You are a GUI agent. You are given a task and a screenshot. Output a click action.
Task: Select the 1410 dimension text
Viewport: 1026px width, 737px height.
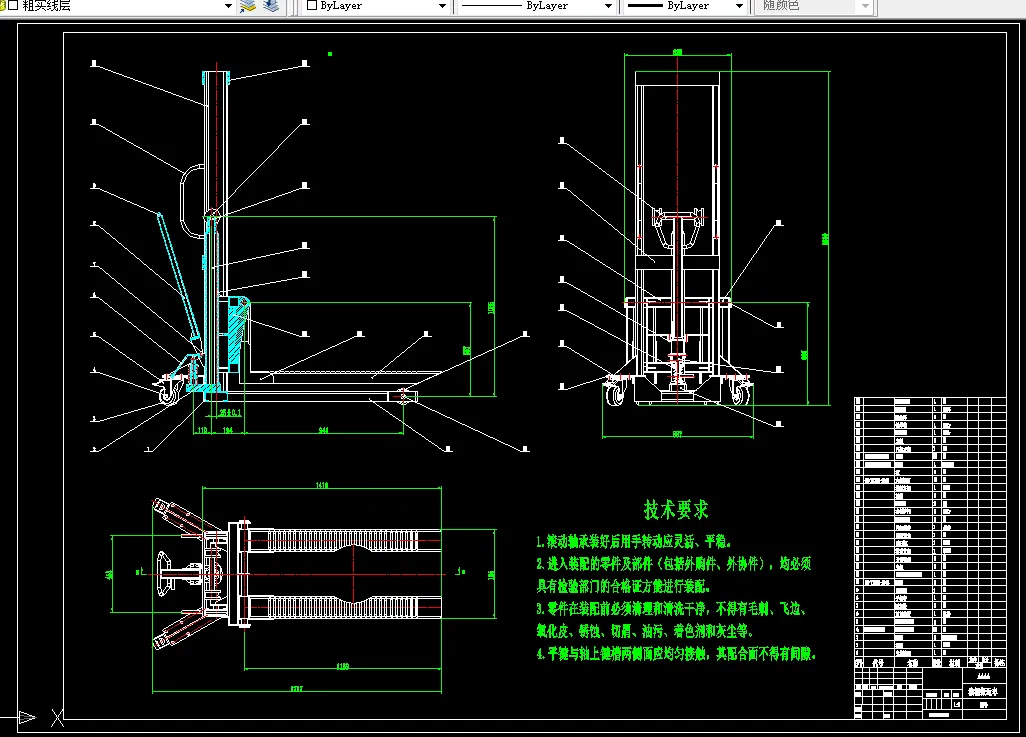(x=322, y=485)
